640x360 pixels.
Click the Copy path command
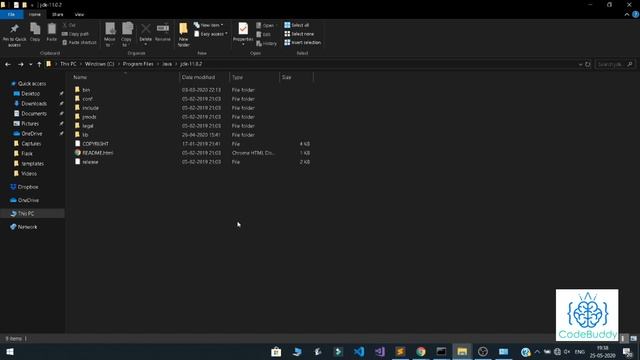(76, 34)
